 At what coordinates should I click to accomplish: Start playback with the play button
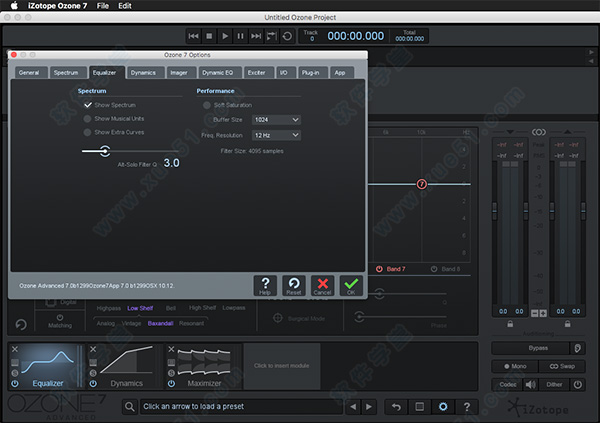[x=225, y=36]
